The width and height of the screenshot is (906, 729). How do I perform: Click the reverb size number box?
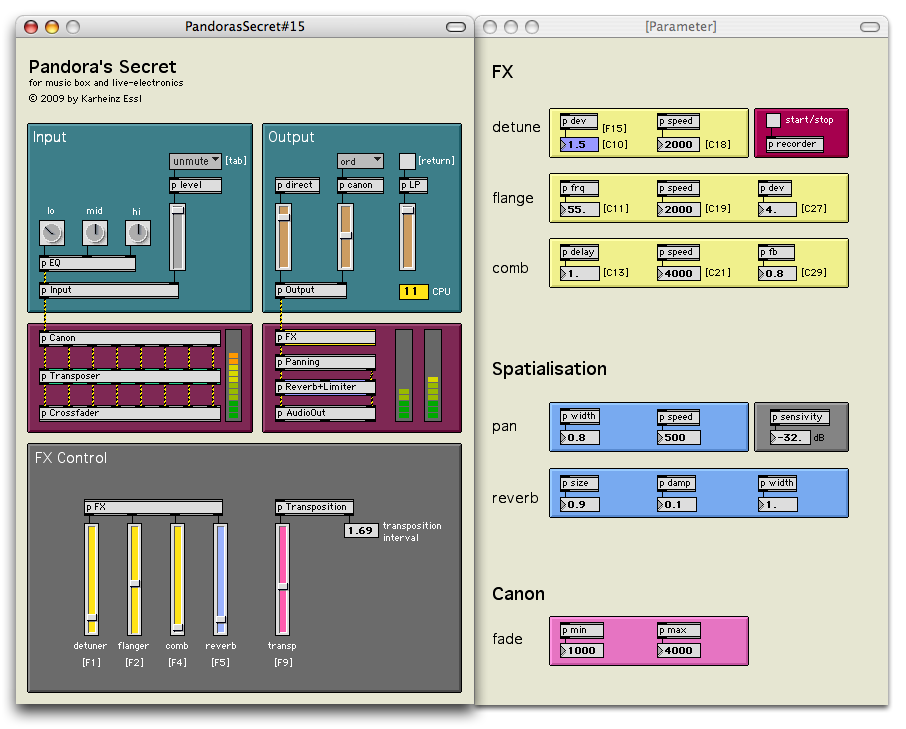pyautogui.click(x=580, y=504)
